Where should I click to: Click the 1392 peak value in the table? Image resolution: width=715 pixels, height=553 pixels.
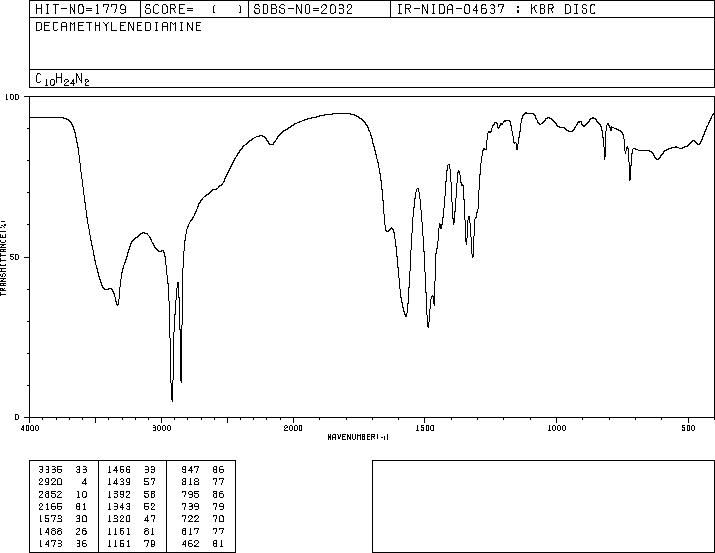(x=119, y=495)
